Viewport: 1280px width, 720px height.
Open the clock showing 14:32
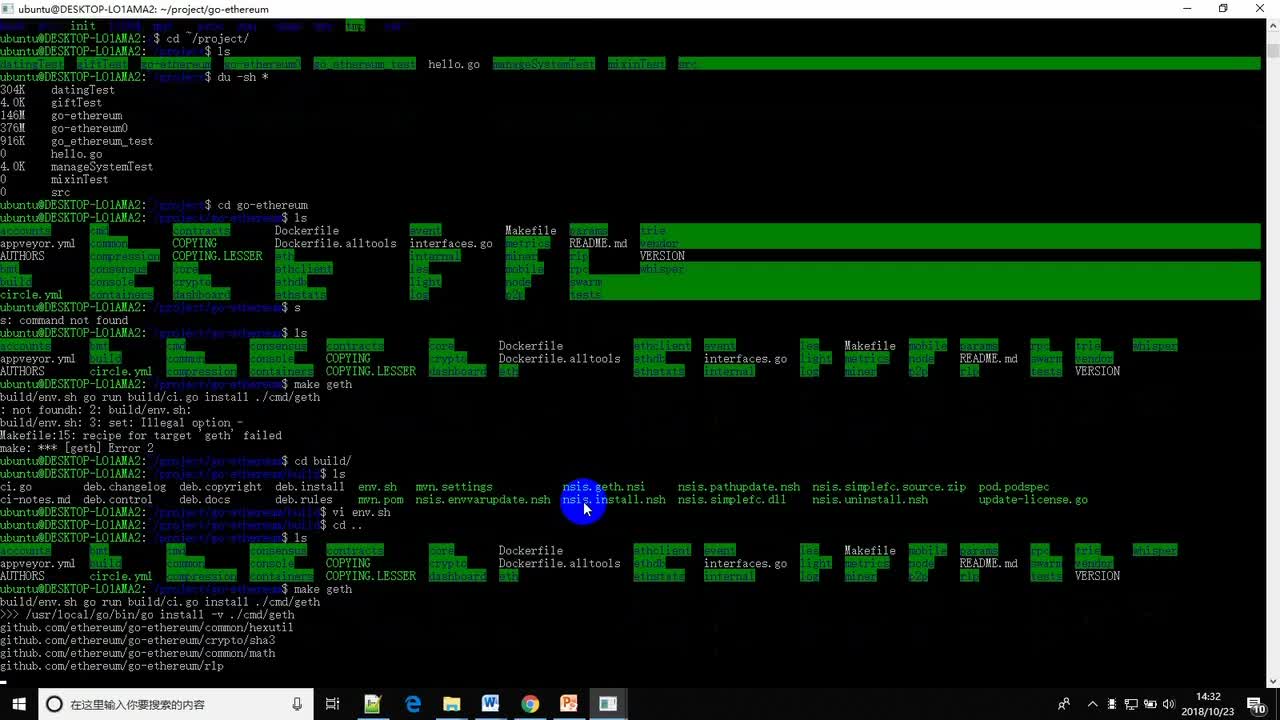1208,704
